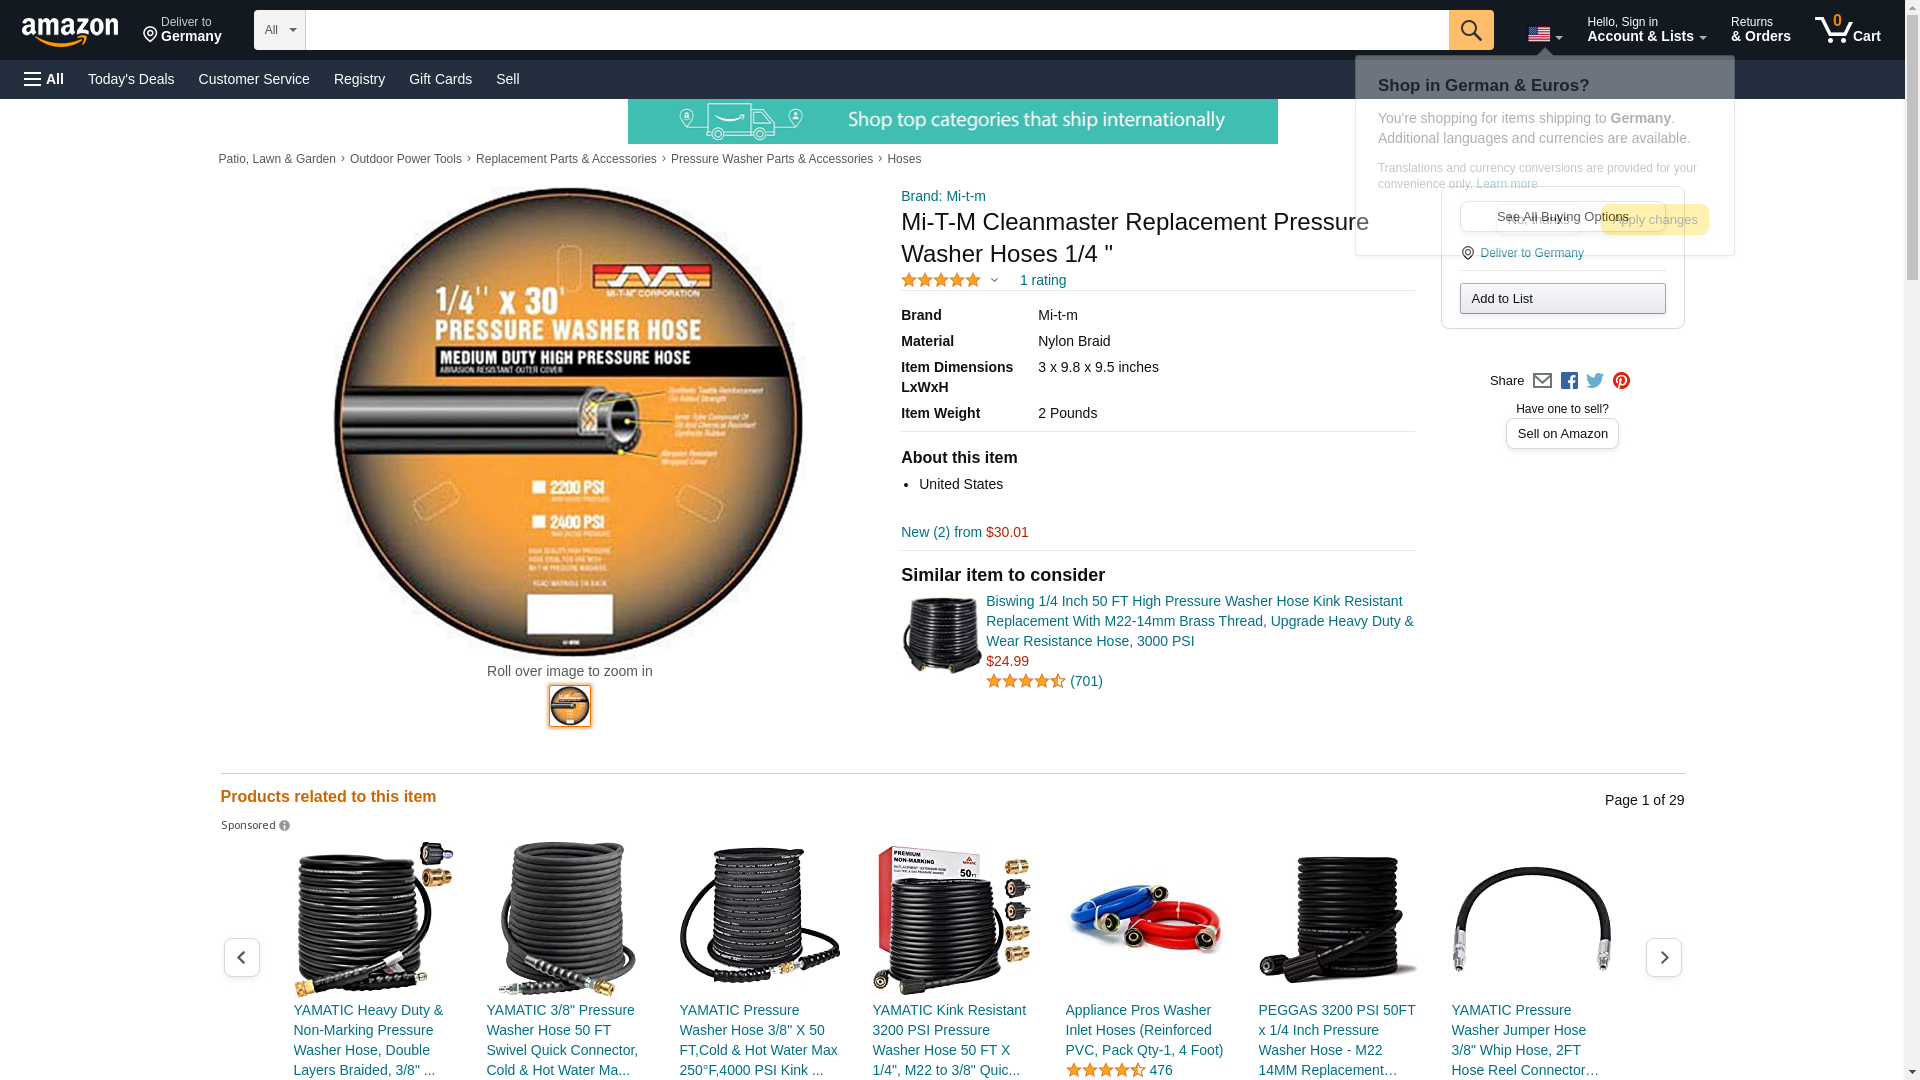Select the product image thumbnail
The width and height of the screenshot is (1920, 1080).
570,706
